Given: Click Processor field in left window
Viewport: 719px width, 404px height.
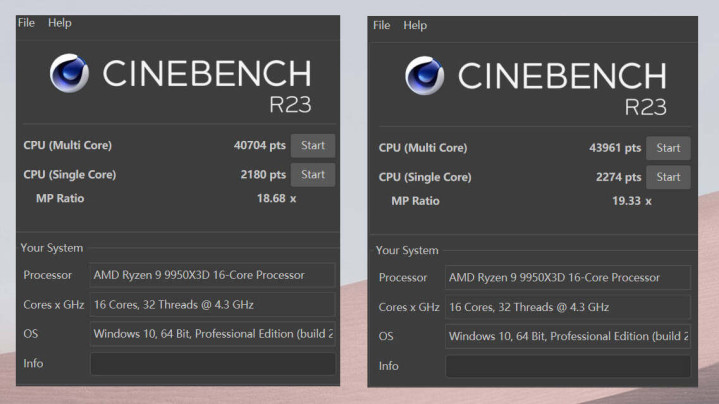Looking at the screenshot, I should click(x=213, y=275).
